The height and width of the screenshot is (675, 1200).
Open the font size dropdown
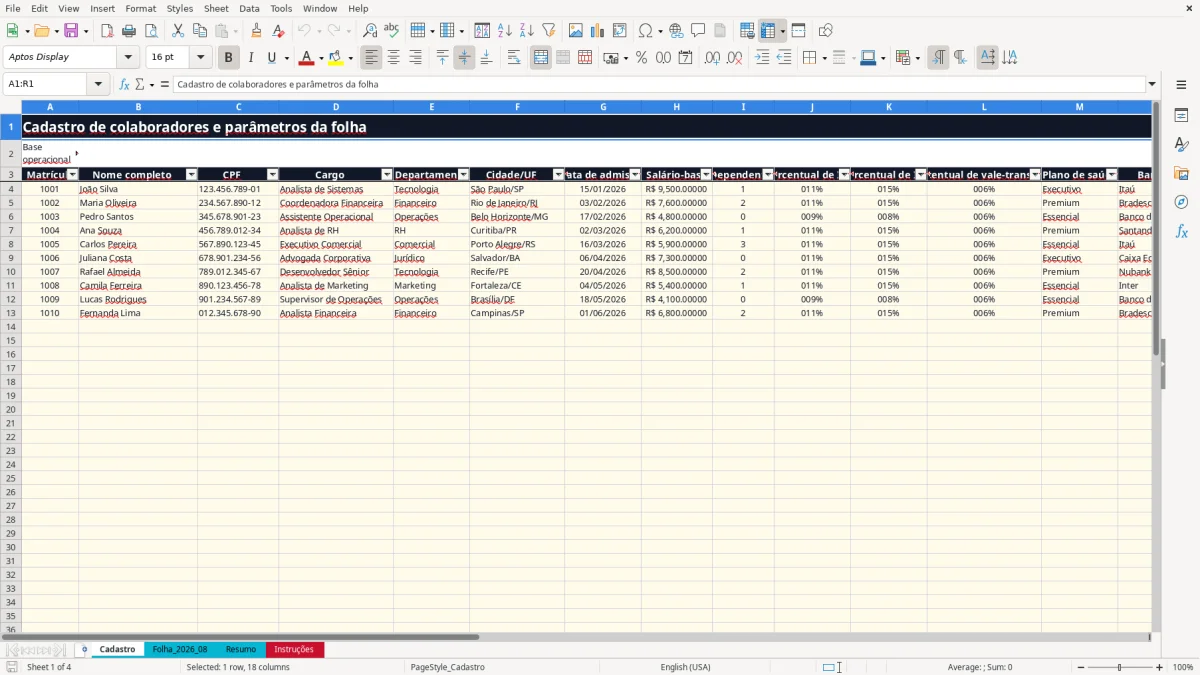(x=201, y=58)
